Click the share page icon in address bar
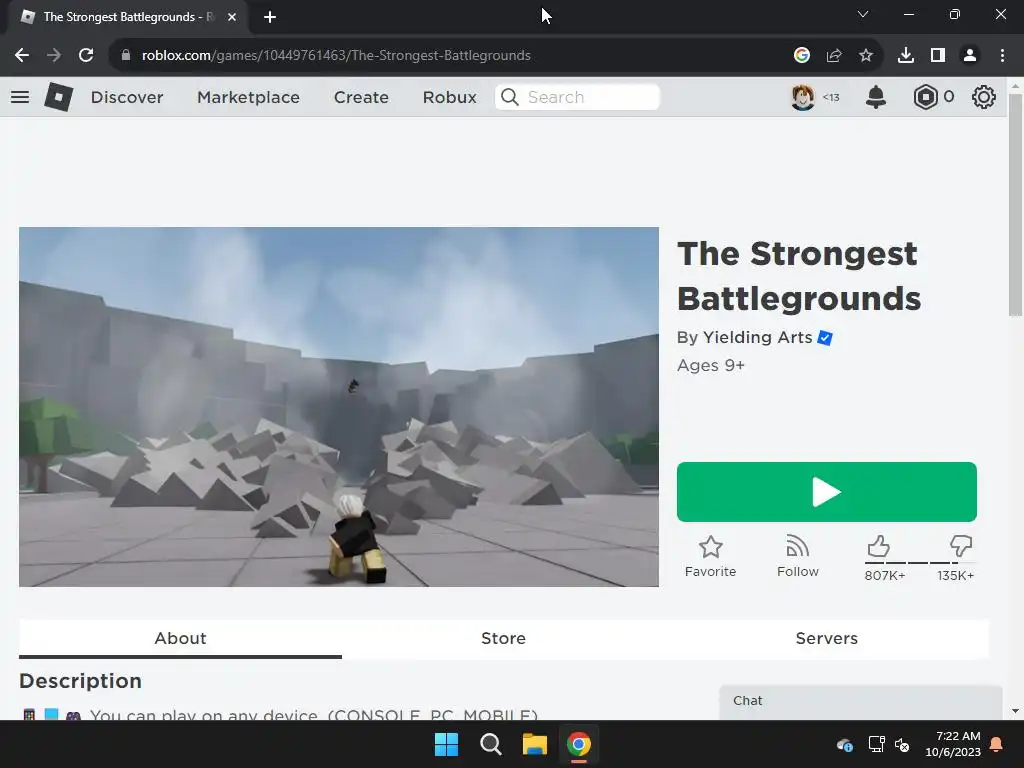Image resolution: width=1024 pixels, height=768 pixels. [x=834, y=56]
